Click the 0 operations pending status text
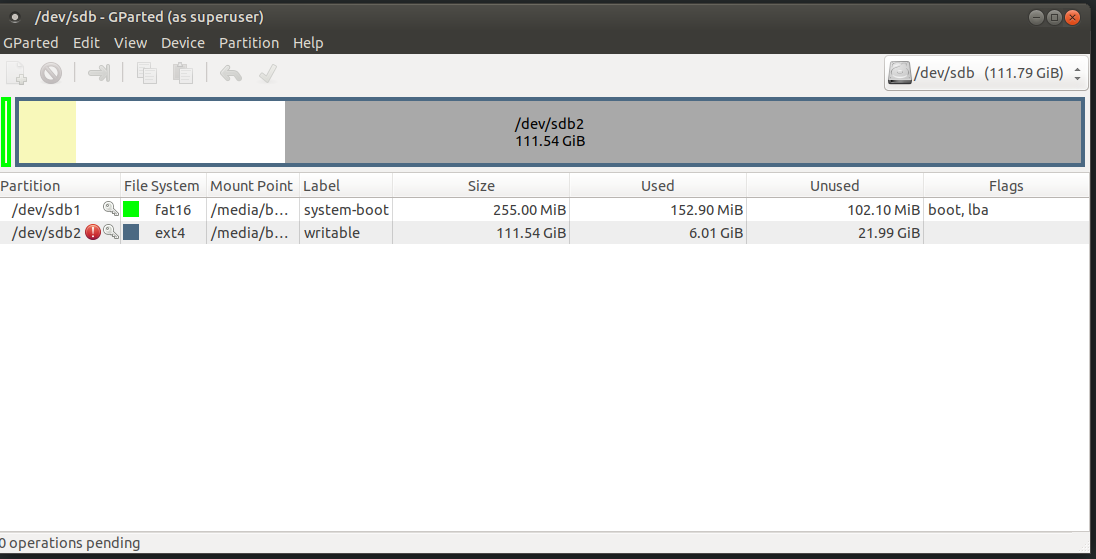 click(70, 543)
